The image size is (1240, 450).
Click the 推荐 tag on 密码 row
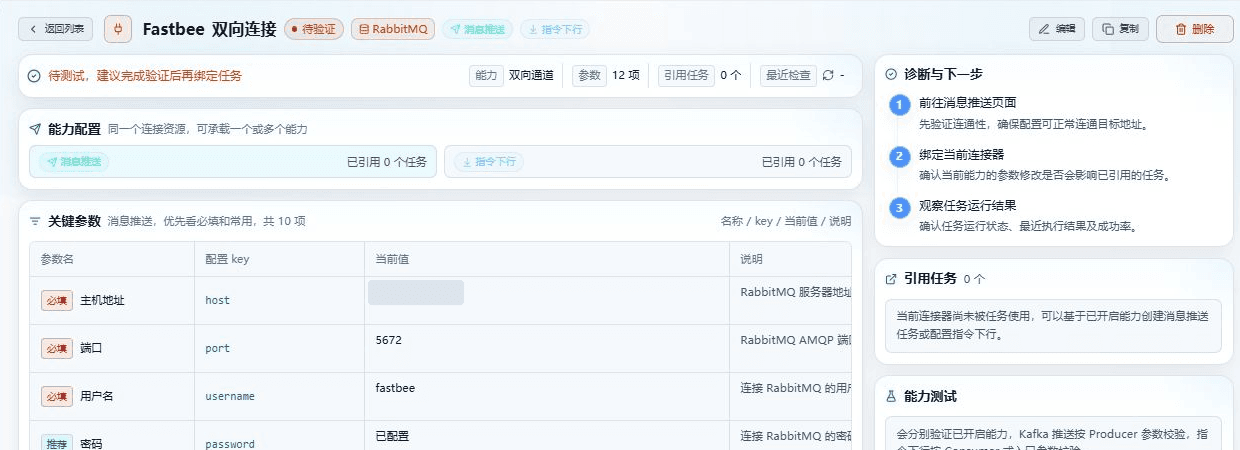click(x=57, y=442)
